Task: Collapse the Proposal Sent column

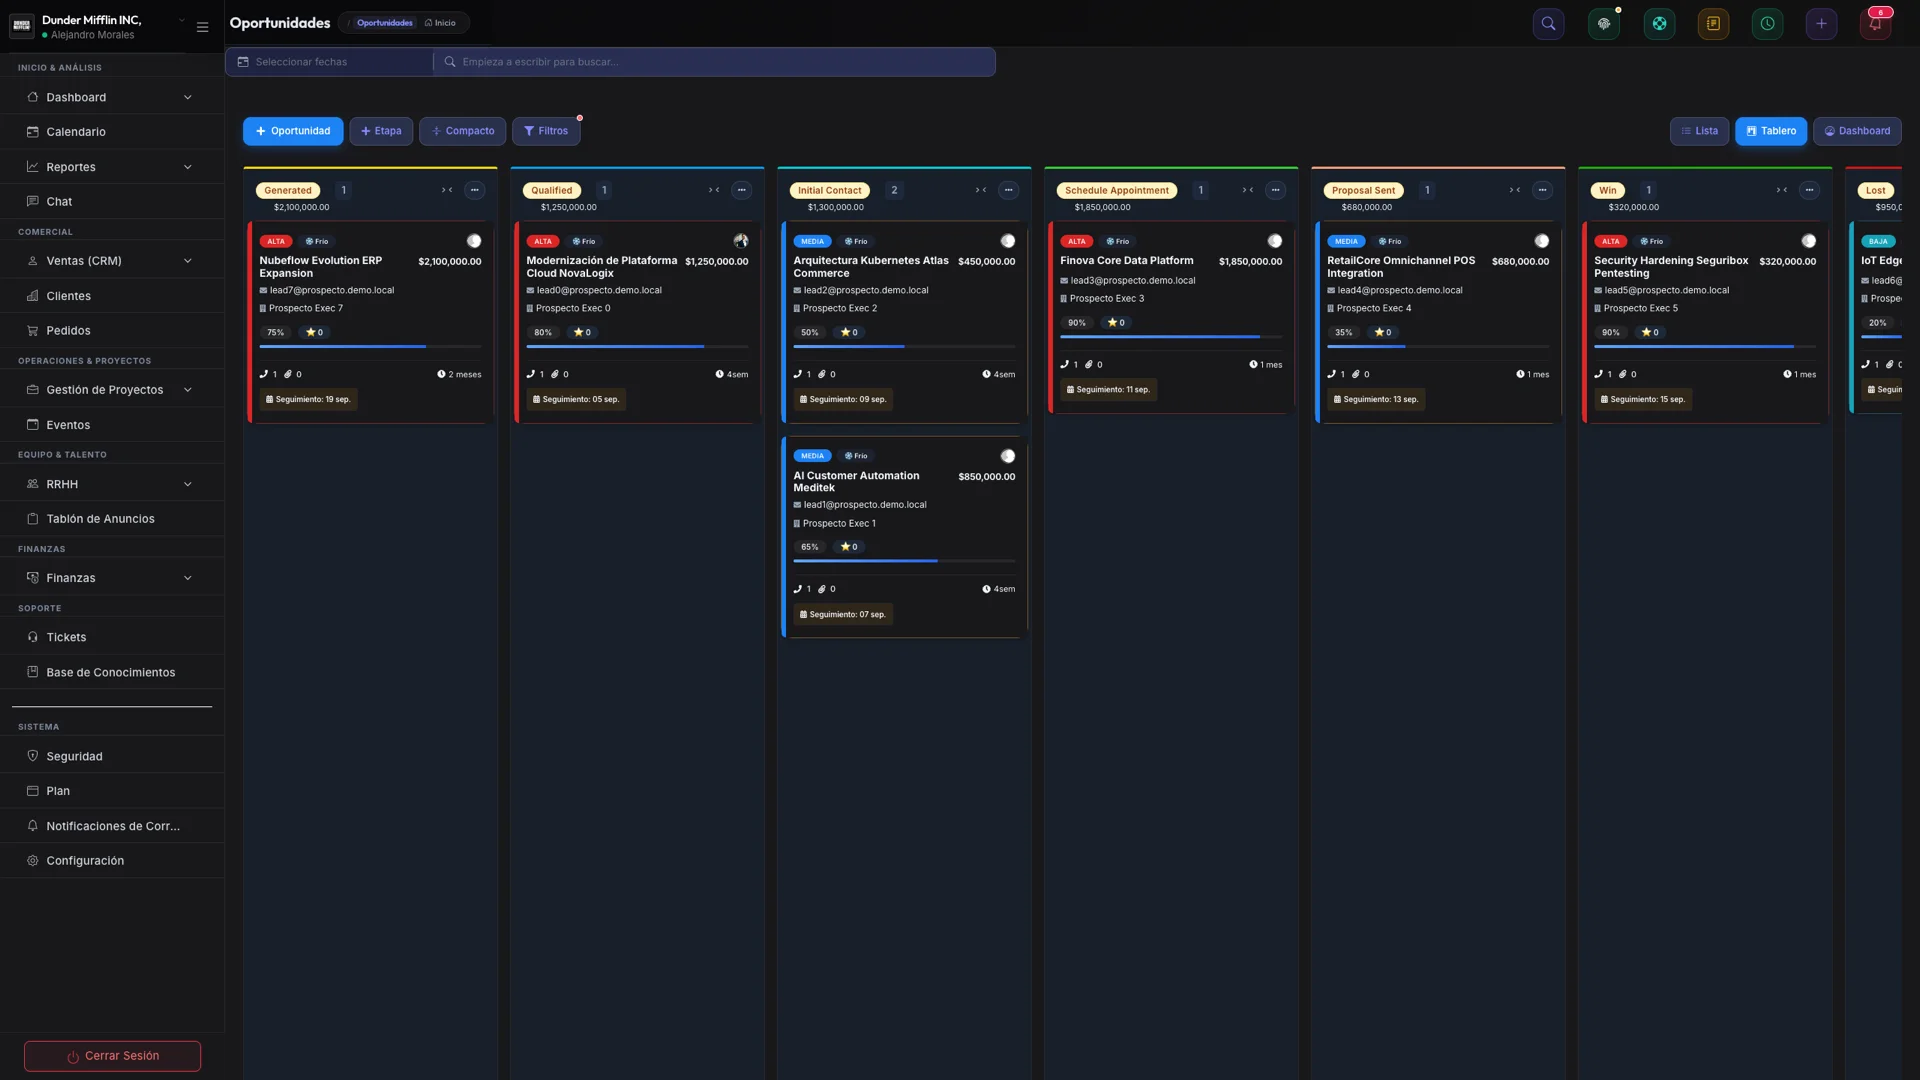Action: click(x=1515, y=190)
